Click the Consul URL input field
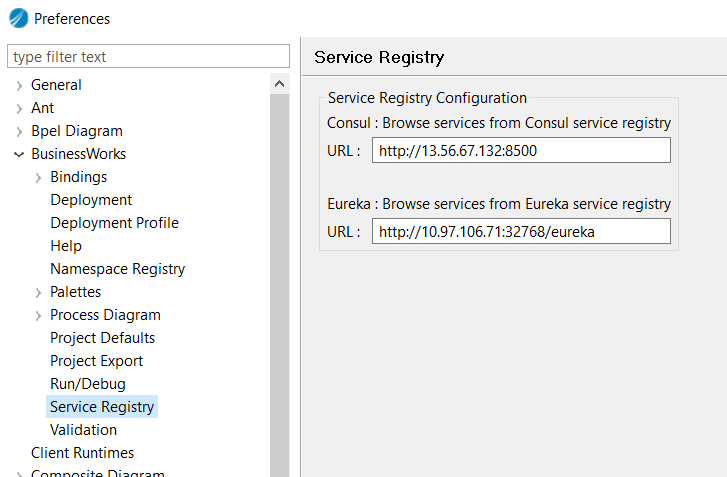727x477 pixels. point(520,151)
